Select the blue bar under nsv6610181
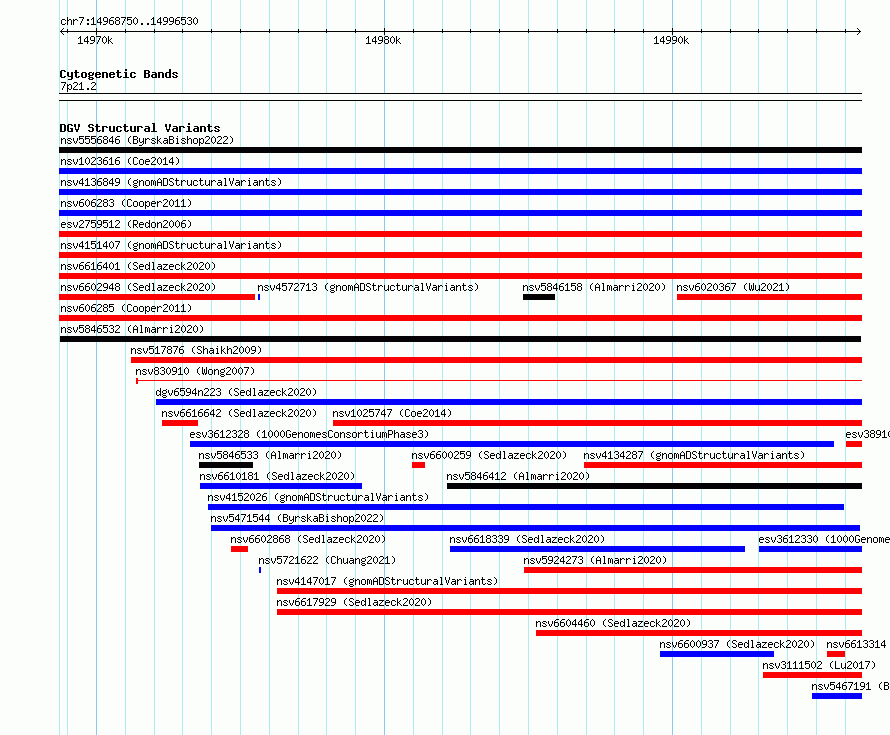 [281, 486]
